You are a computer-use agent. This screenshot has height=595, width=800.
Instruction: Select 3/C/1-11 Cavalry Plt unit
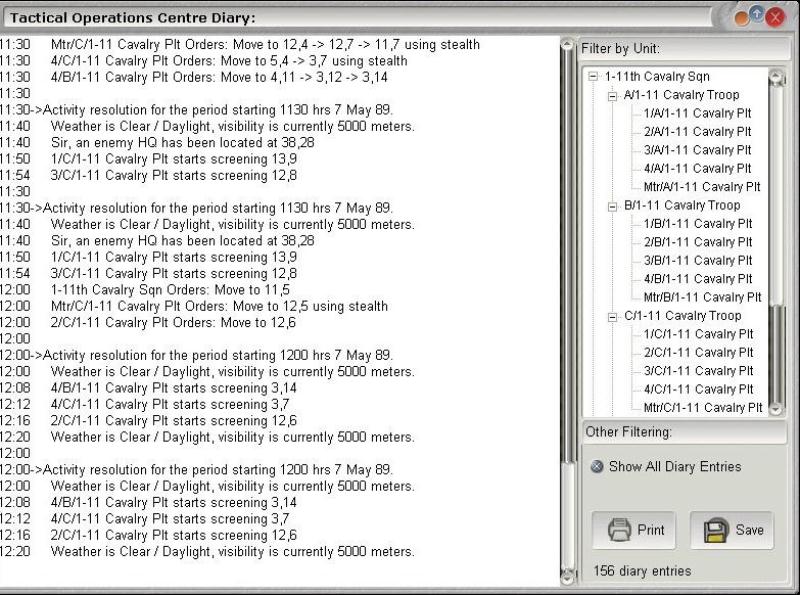(697, 371)
